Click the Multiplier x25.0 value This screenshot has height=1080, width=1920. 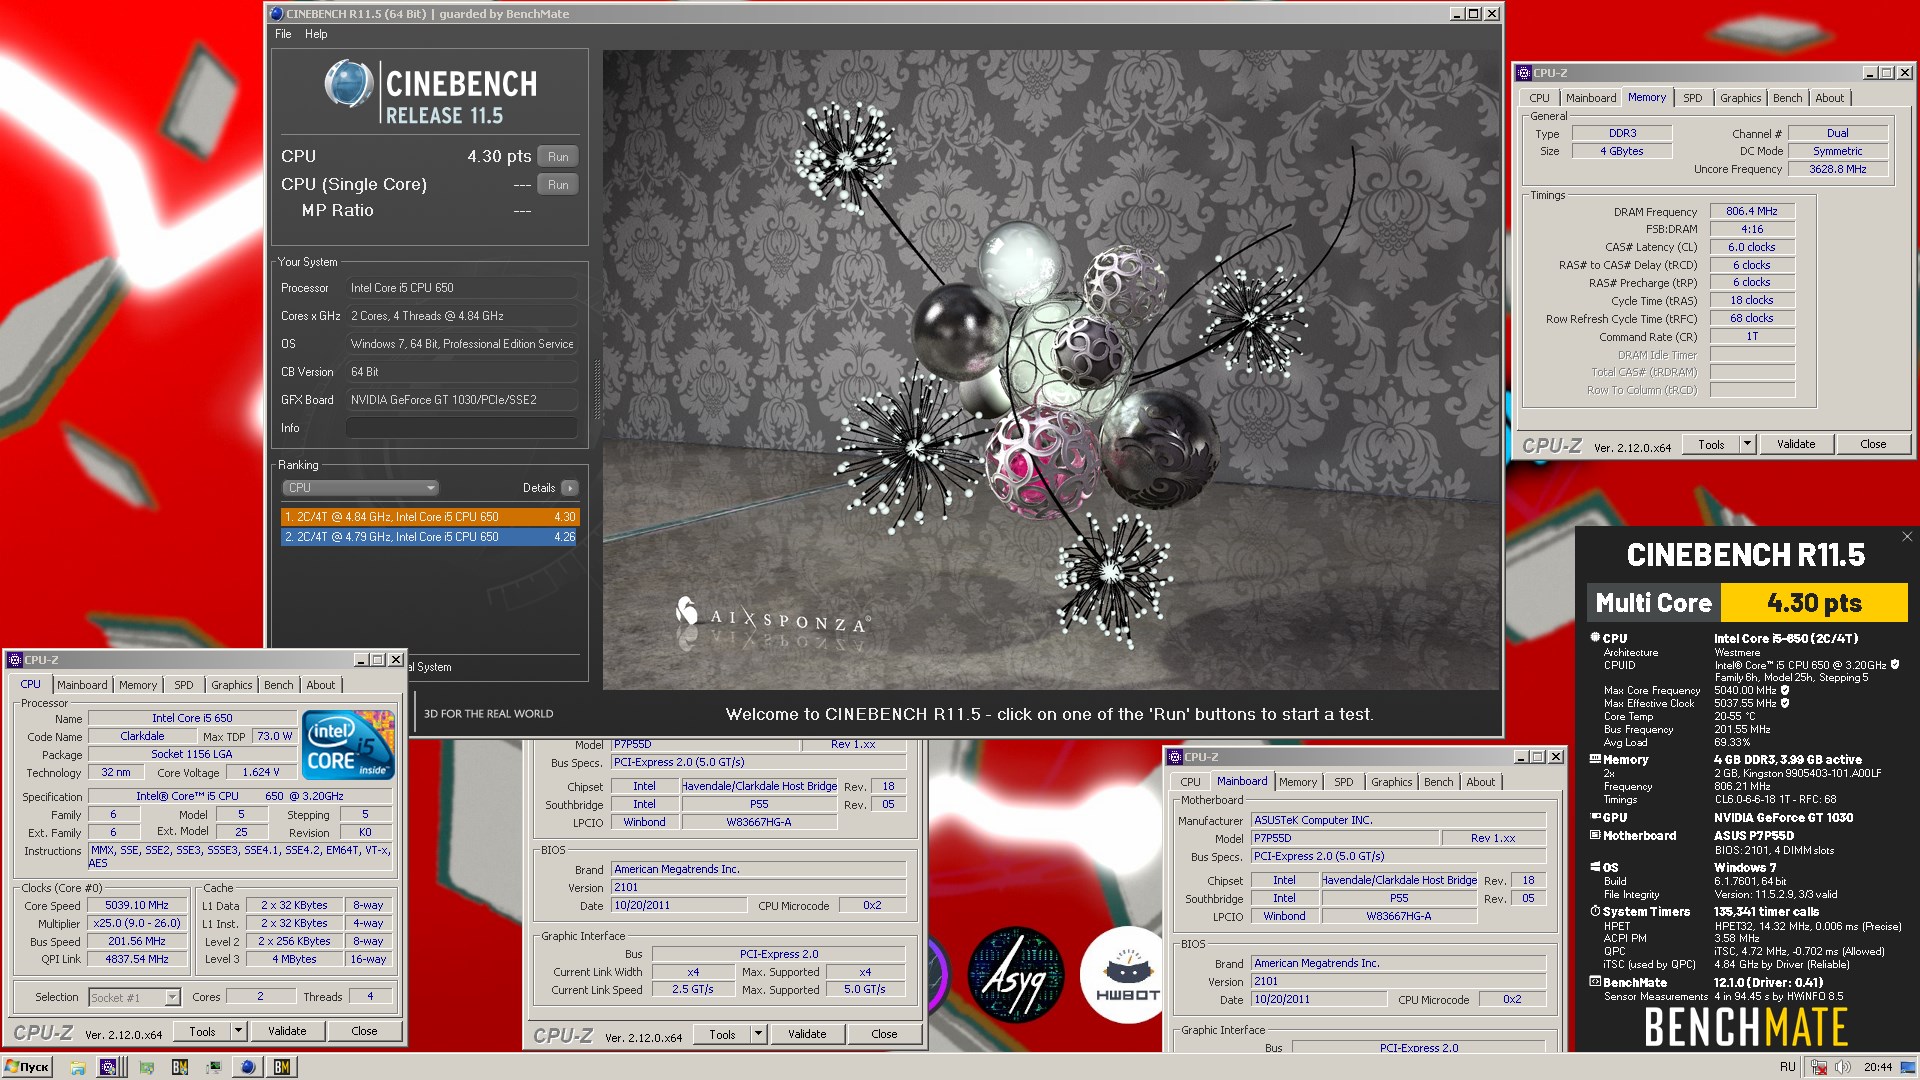pos(137,923)
